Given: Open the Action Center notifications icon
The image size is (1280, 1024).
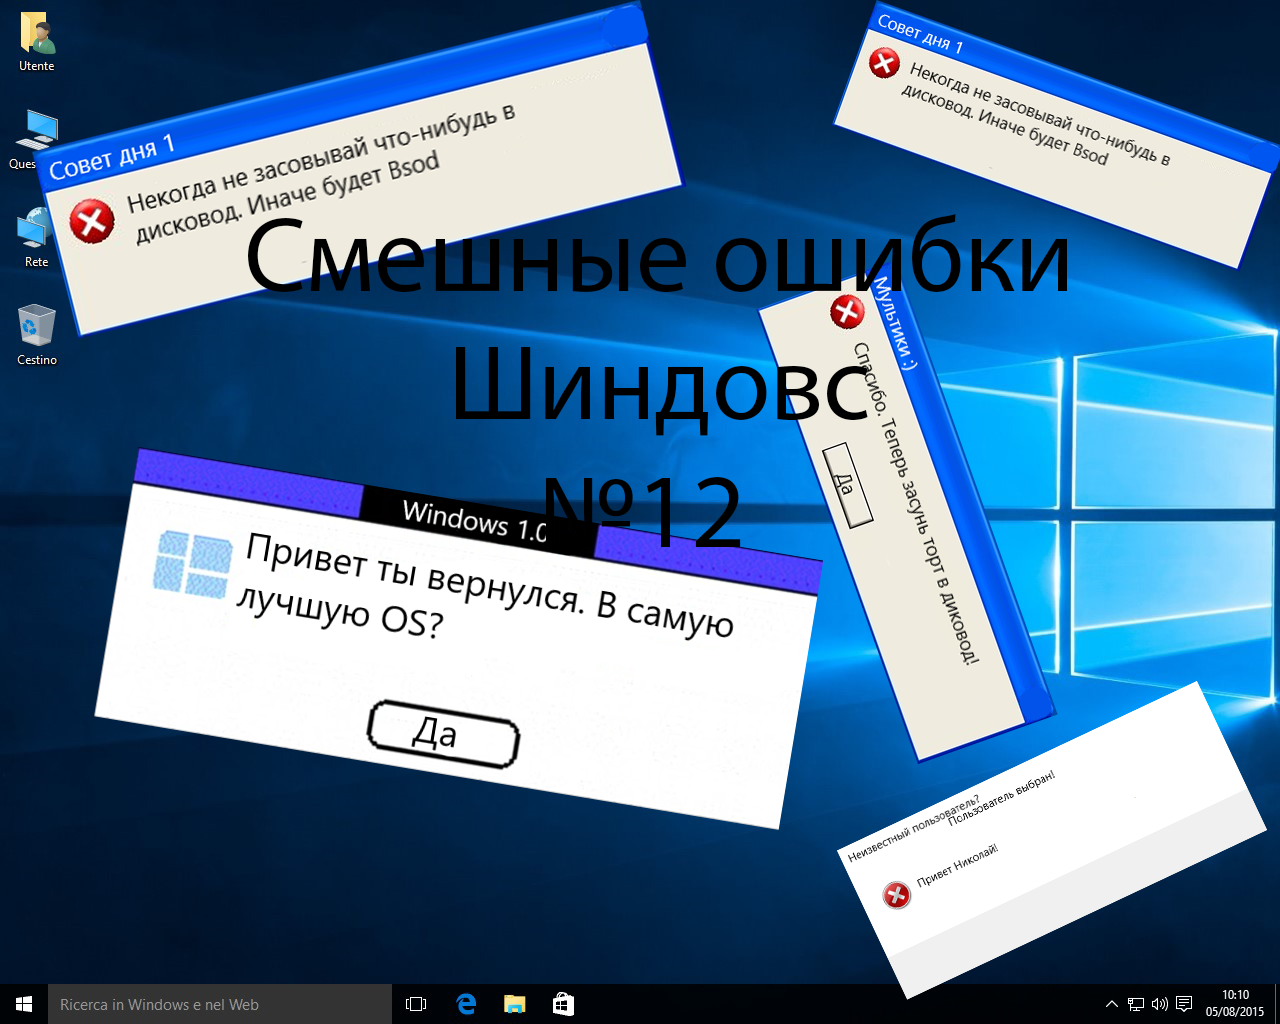Looking at the screenshot, I should tap(1184, 1004).
